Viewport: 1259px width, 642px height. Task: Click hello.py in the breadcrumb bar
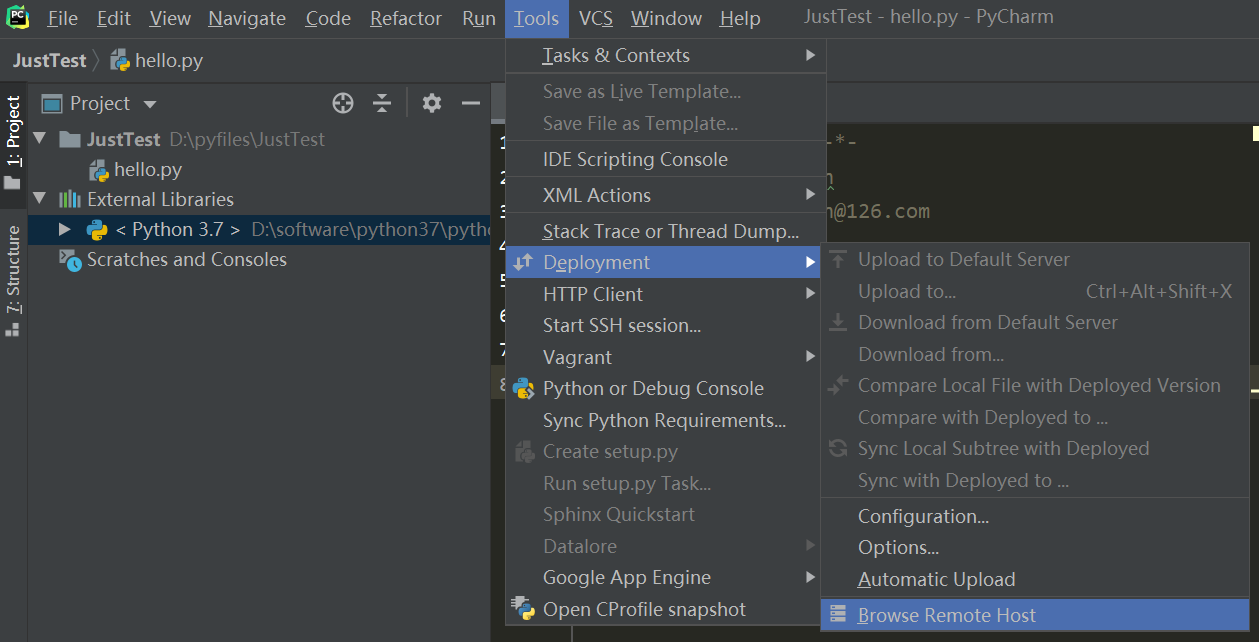click(169, 60)
